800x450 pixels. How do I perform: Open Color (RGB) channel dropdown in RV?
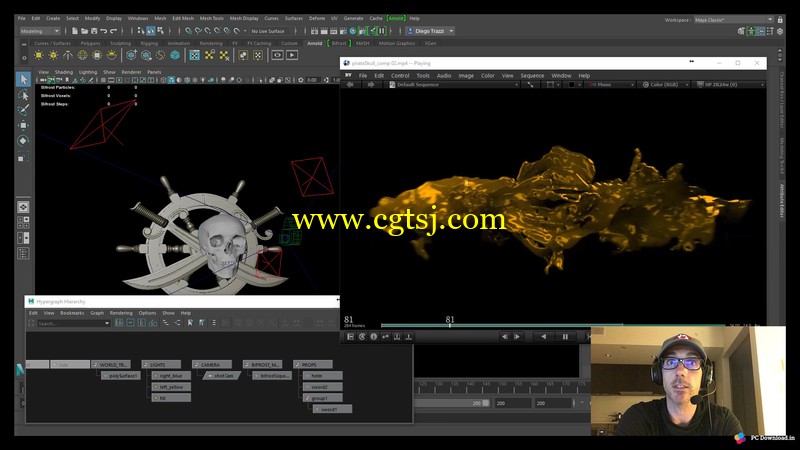coord(665,85)
